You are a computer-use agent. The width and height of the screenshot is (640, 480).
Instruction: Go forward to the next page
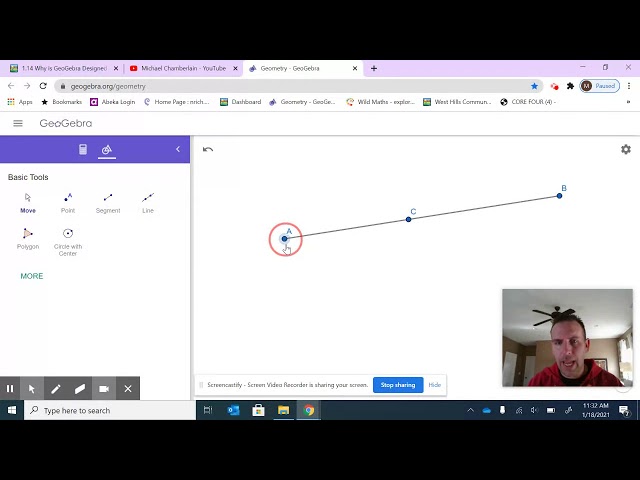[x=27, y=86]
